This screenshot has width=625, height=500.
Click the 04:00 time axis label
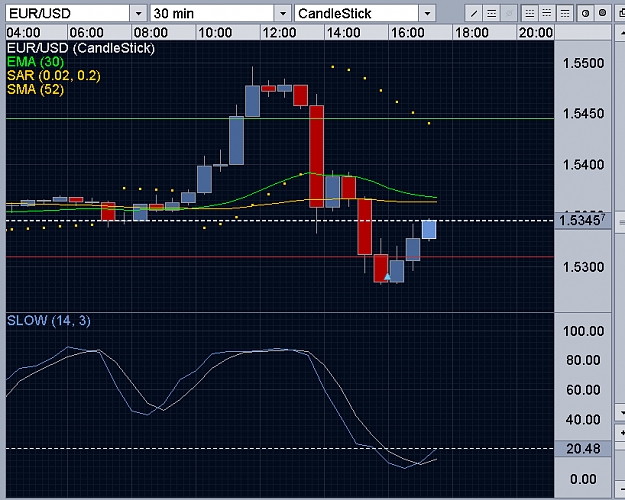23,32
